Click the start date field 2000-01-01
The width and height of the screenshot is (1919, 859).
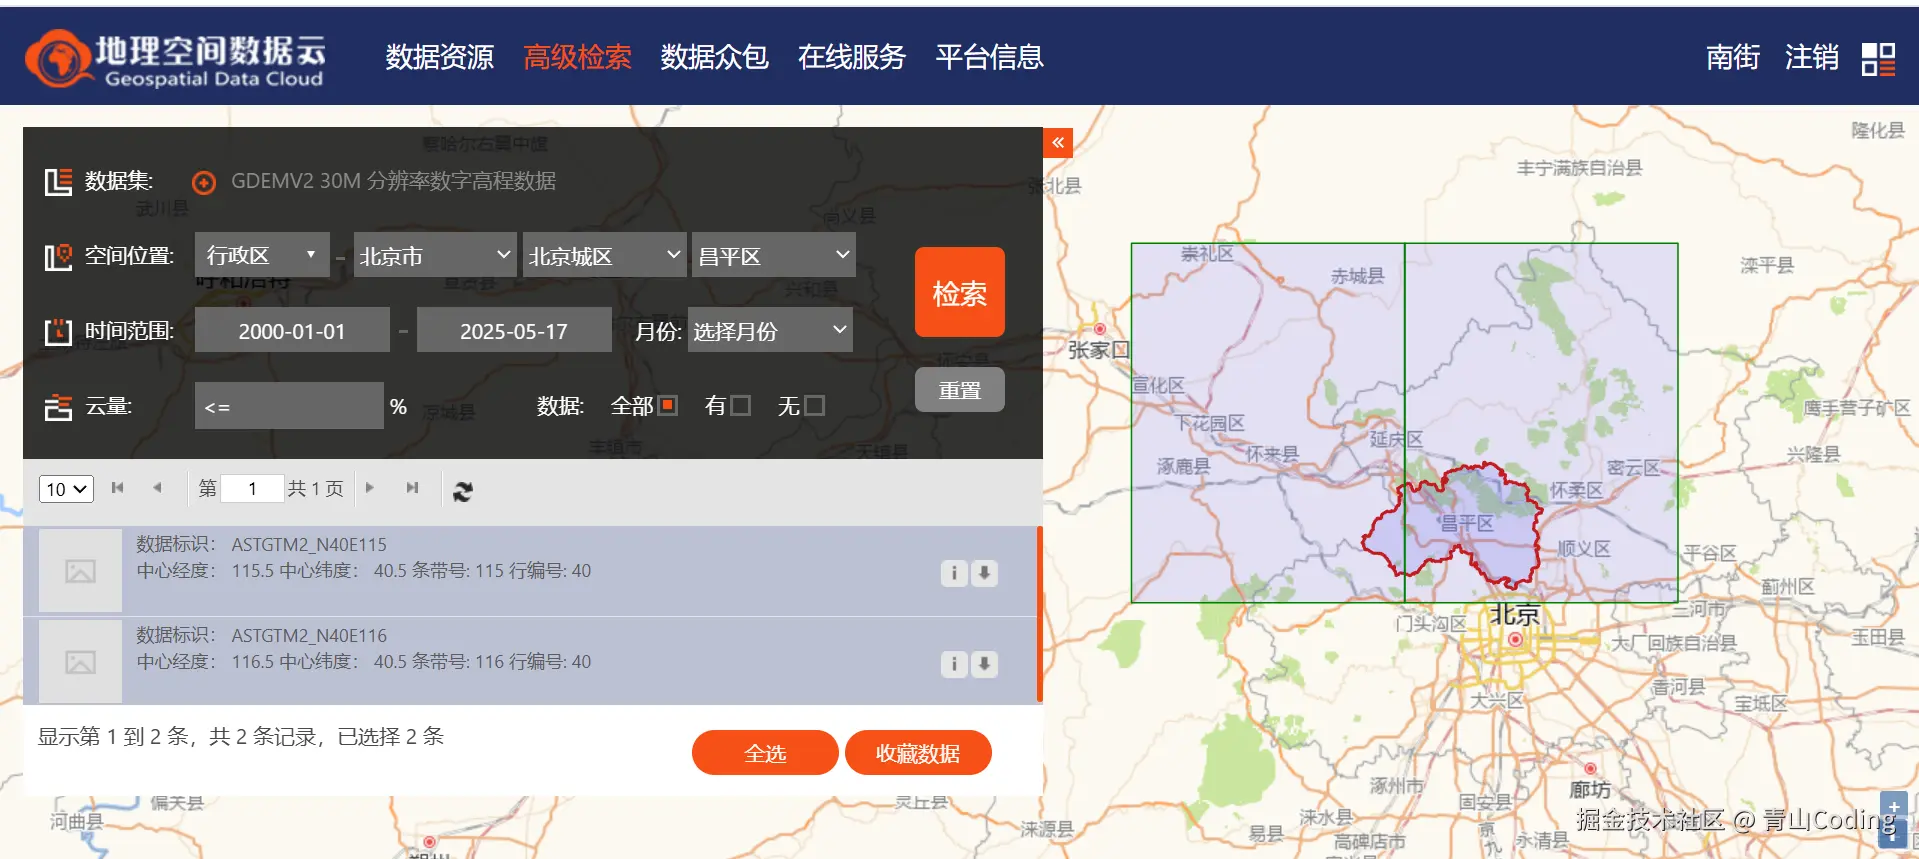tap(292, 330)
